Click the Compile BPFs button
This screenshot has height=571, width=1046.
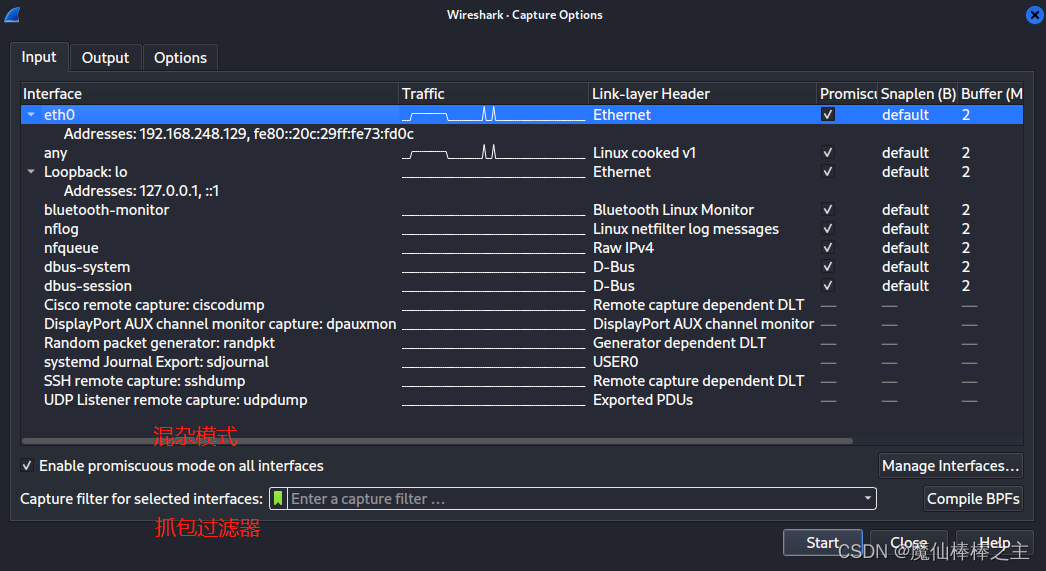[973, 498]
